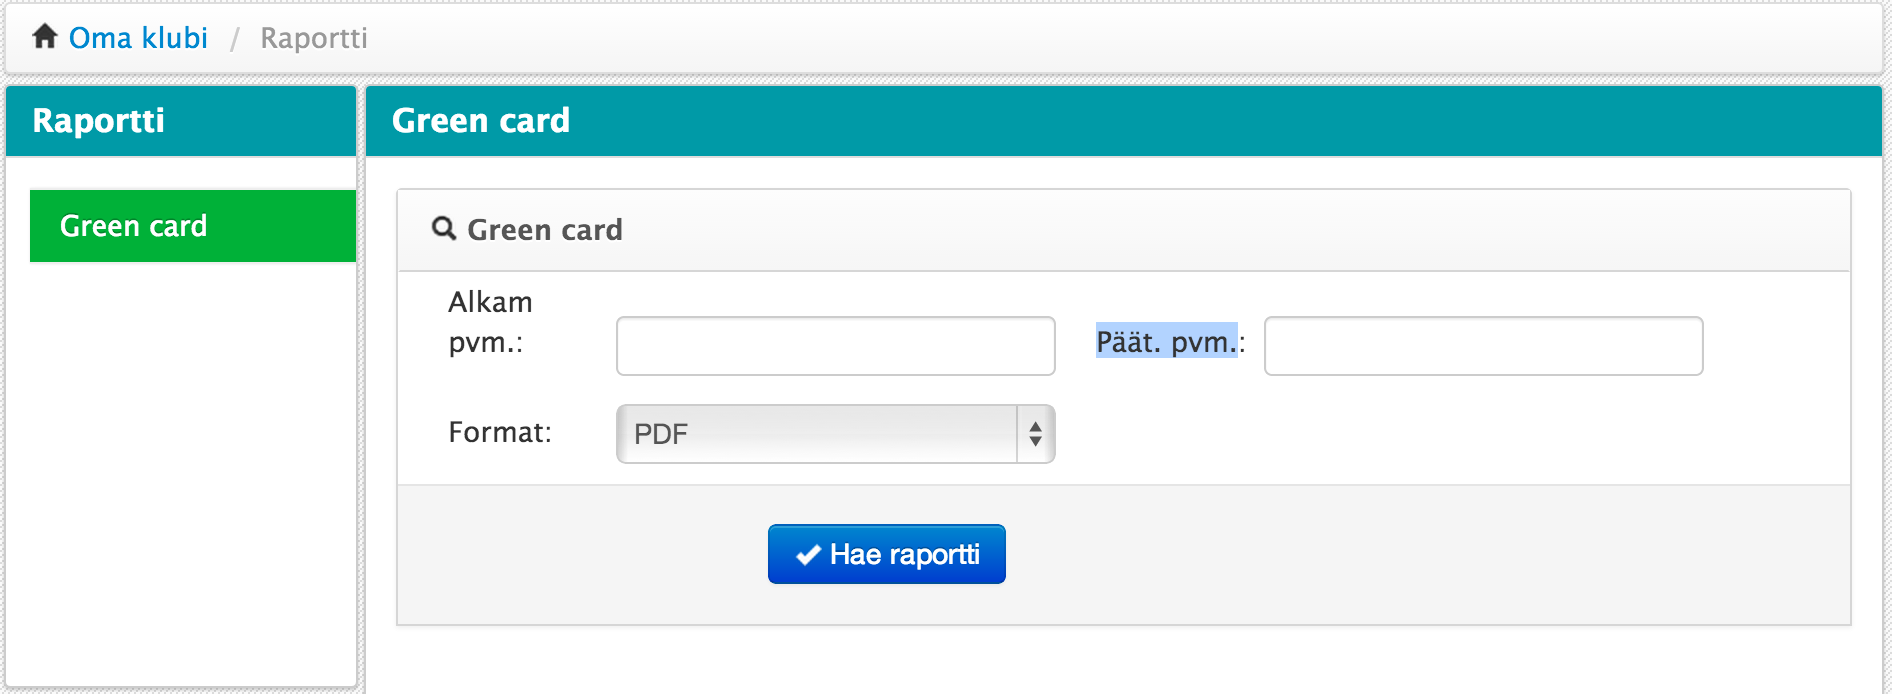Click the Format label
Screen dimensions: 1892x694
(x=500, y=432)
